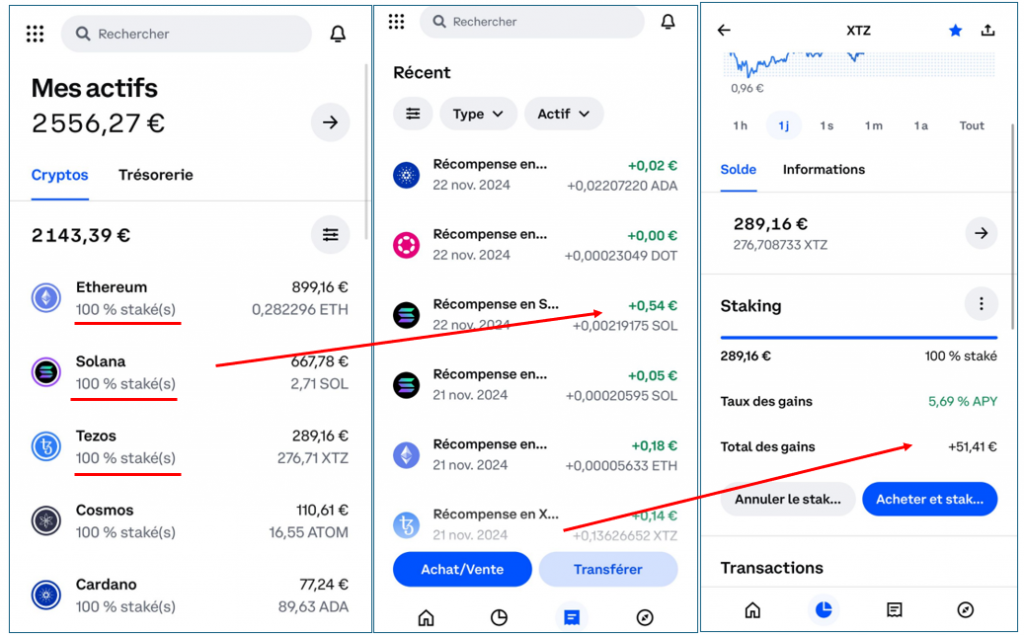Open XTZ balance details arrow
The width and height of the screenshot is (1024, 635).
pyautogui.click(x=981, y=233)
